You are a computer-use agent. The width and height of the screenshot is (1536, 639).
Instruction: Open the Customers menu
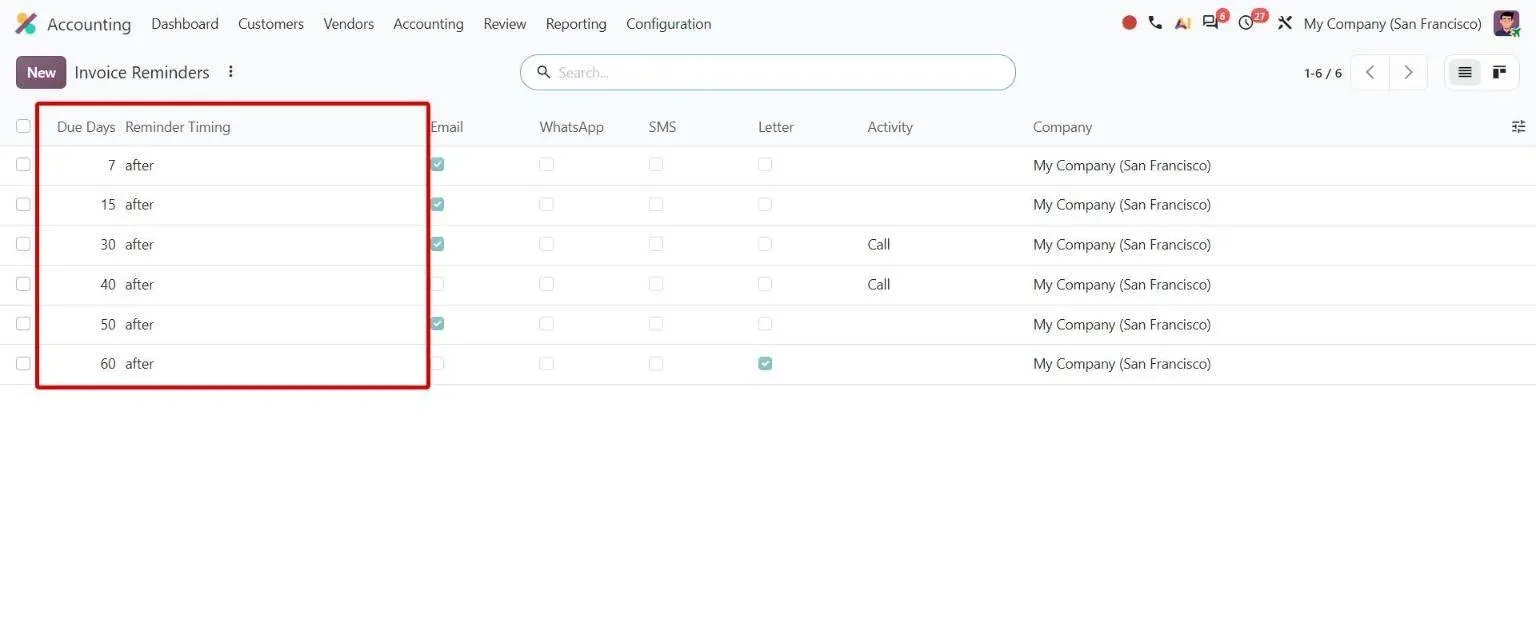271,24
